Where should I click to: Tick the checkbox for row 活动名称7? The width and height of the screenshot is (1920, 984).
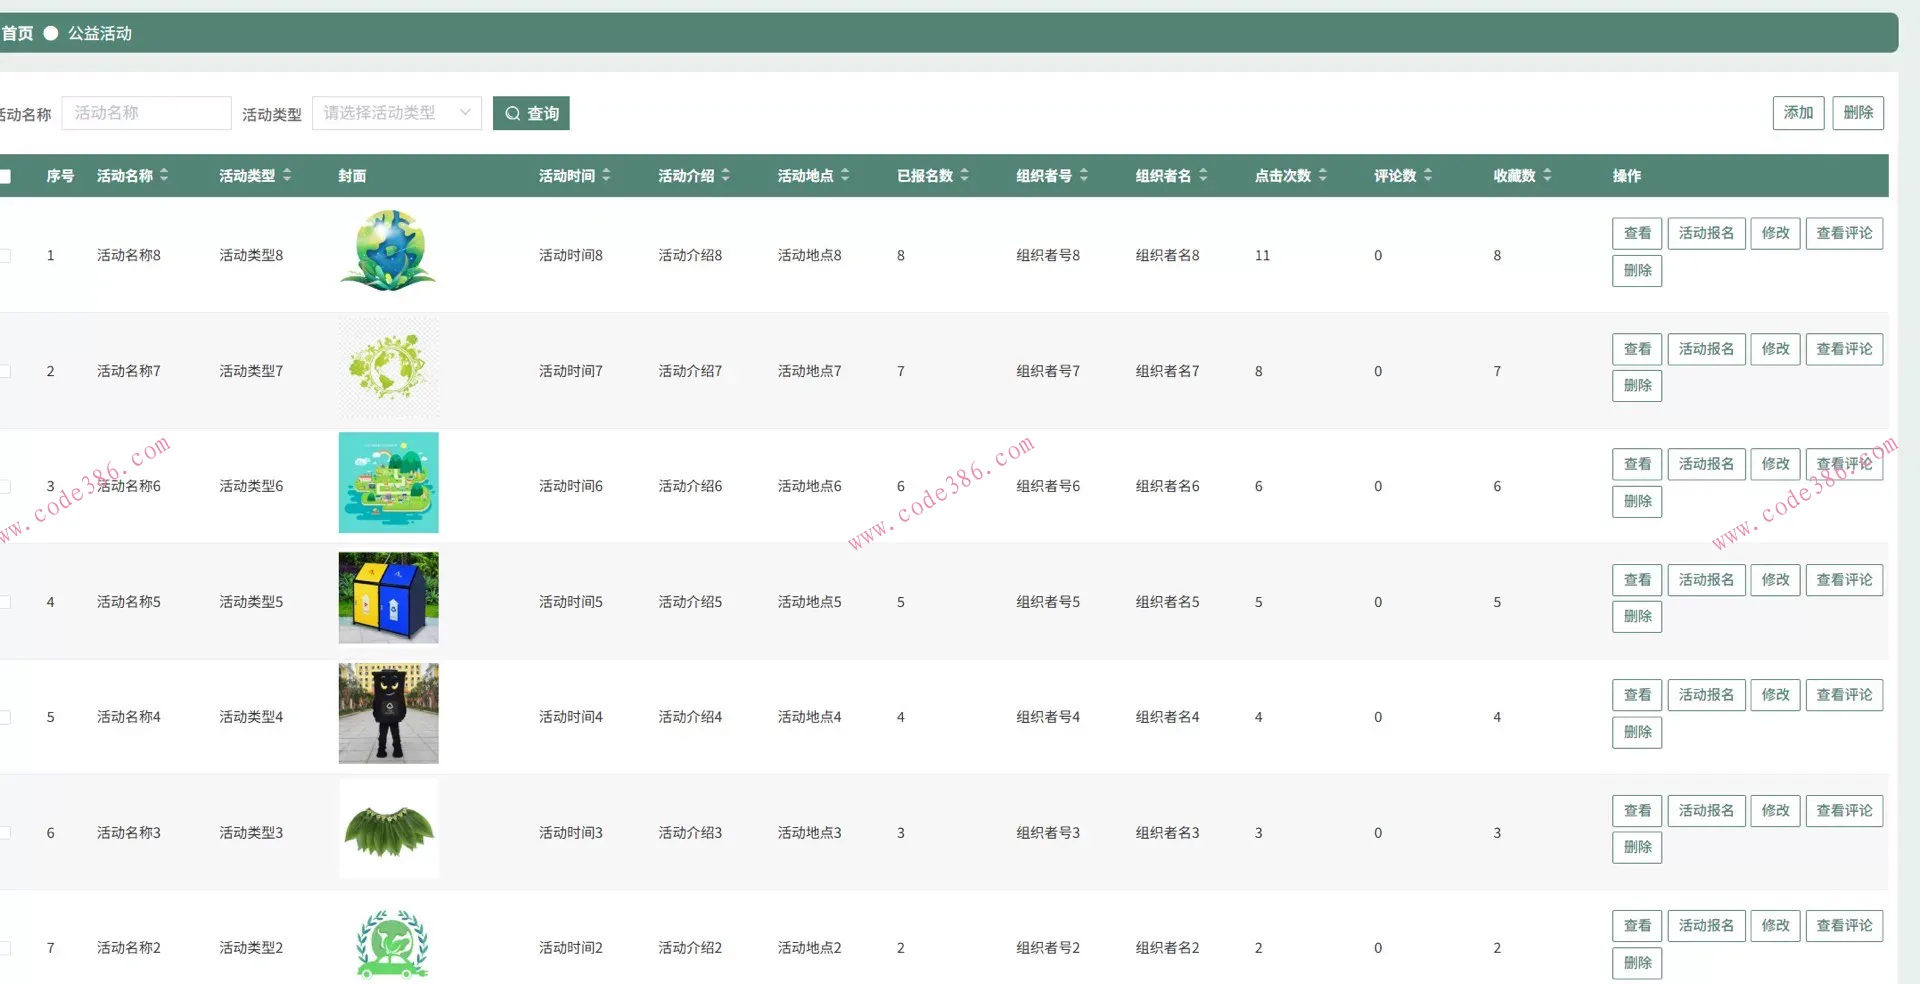tap(4, 371)
